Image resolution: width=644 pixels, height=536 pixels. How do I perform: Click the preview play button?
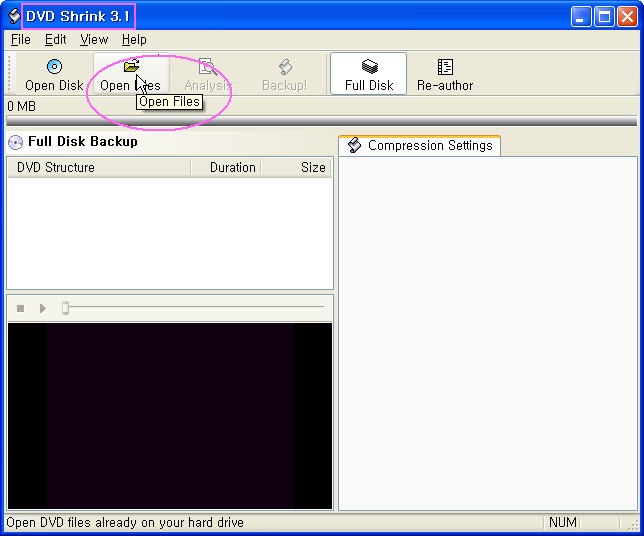pyautogui.click(x=42, y=308)
